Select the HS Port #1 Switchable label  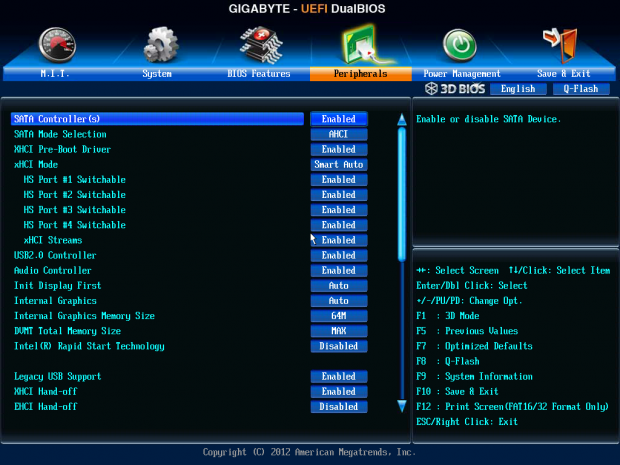pyautogui.click(x=74, y=180)
